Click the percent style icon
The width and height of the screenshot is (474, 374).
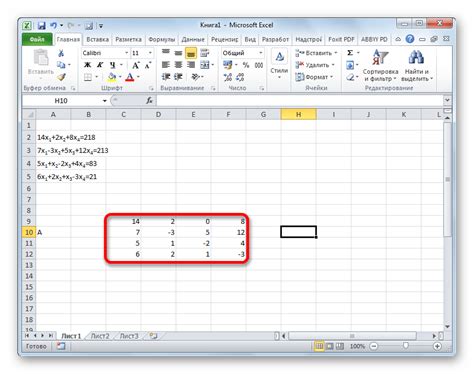coord(246,65)
